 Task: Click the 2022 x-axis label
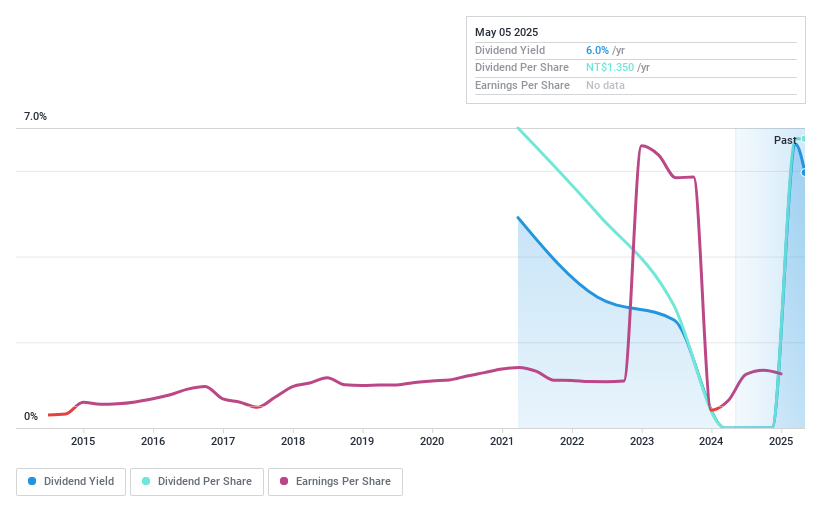click(x=572, y=441)
